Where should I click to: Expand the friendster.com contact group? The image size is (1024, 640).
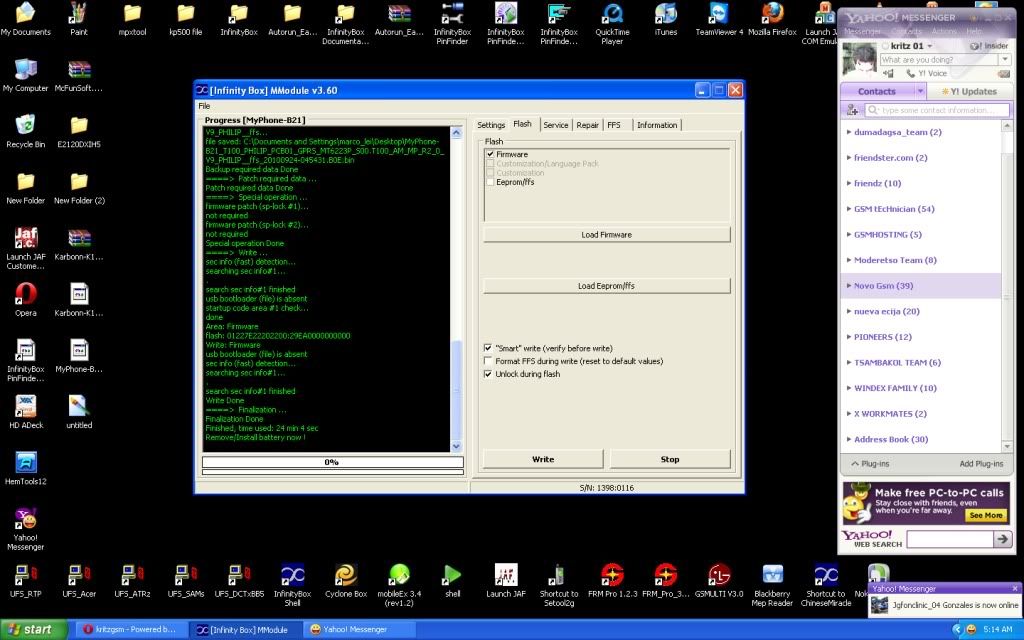tap(849, 157)
